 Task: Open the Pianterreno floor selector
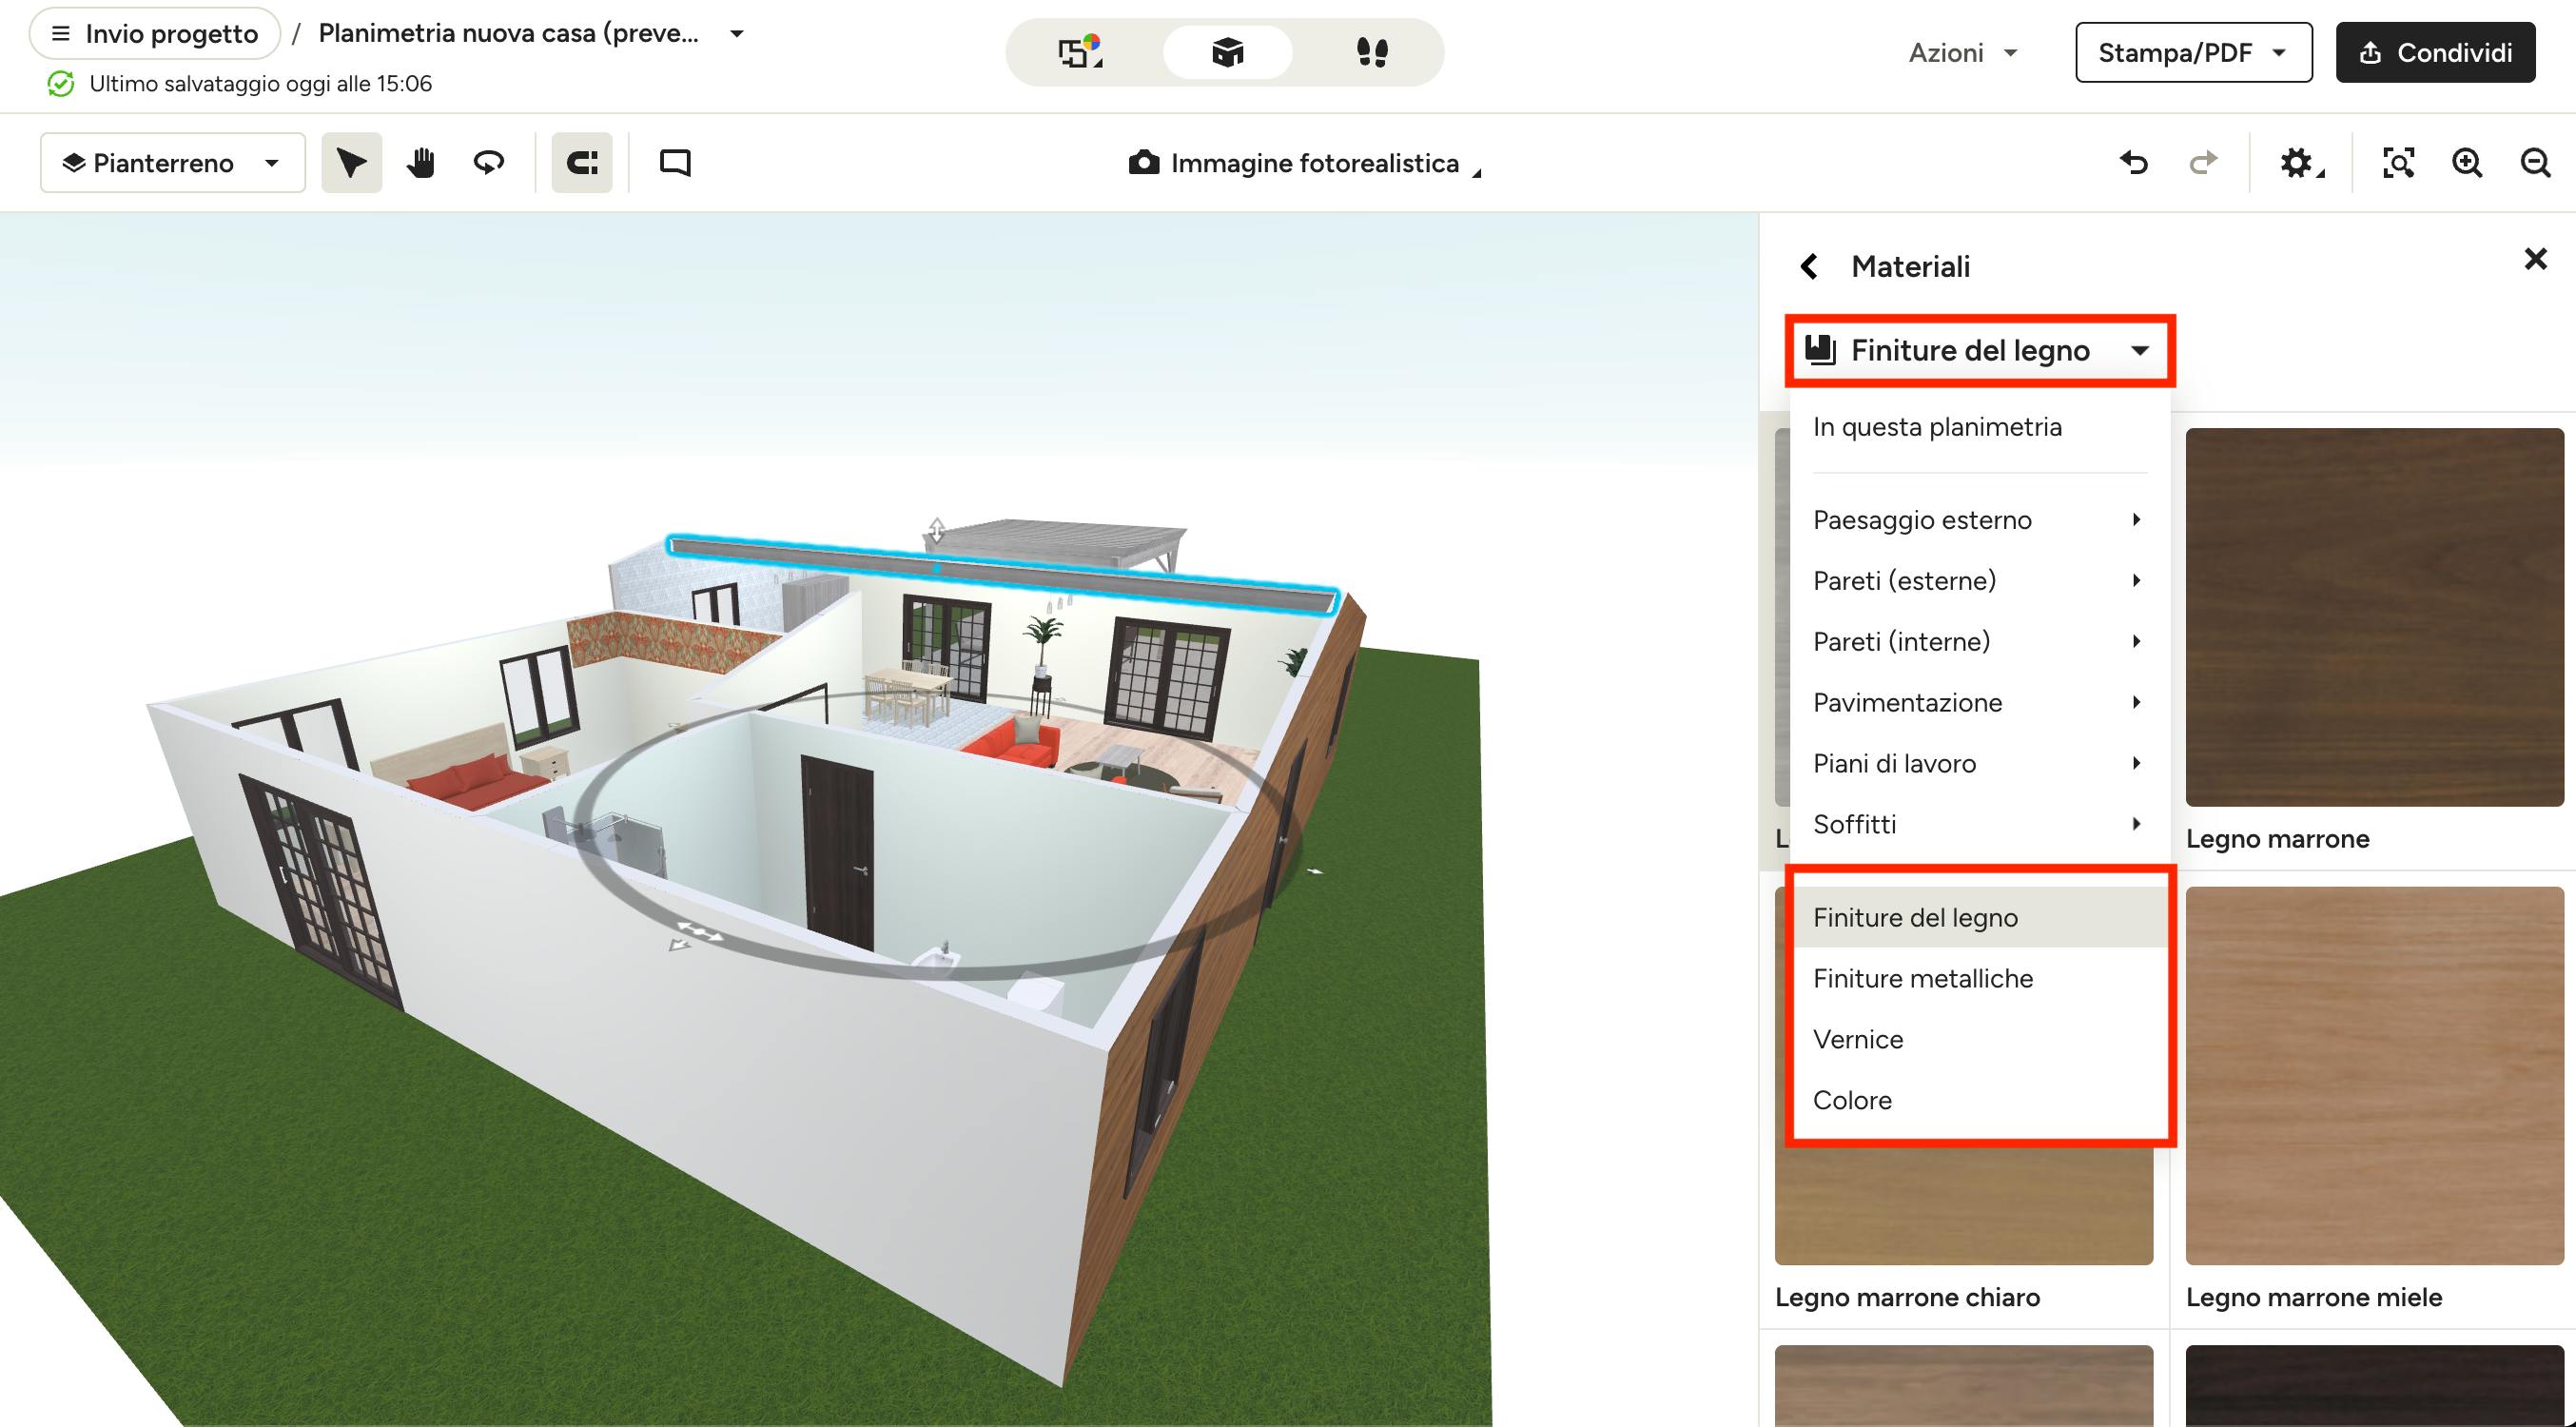172,162
